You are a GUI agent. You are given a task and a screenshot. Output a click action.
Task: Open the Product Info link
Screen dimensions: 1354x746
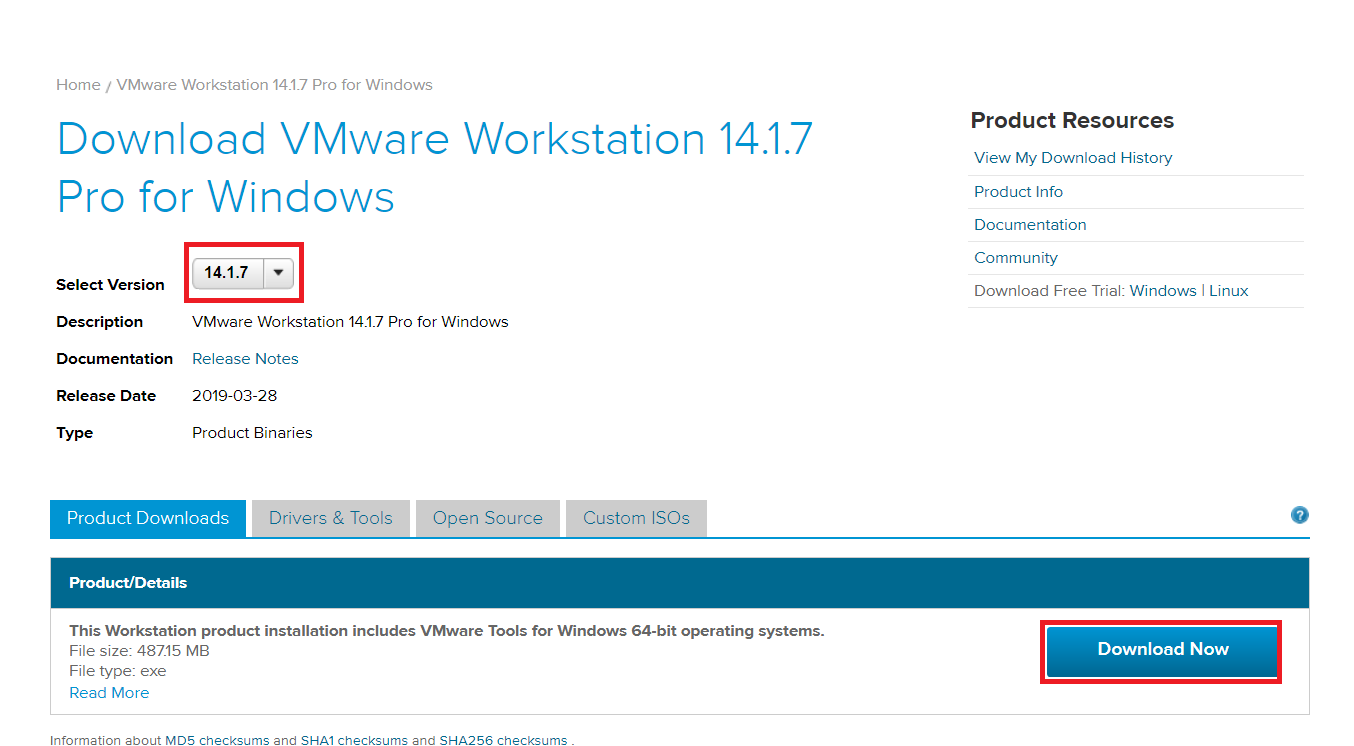tap(1018, 192)
